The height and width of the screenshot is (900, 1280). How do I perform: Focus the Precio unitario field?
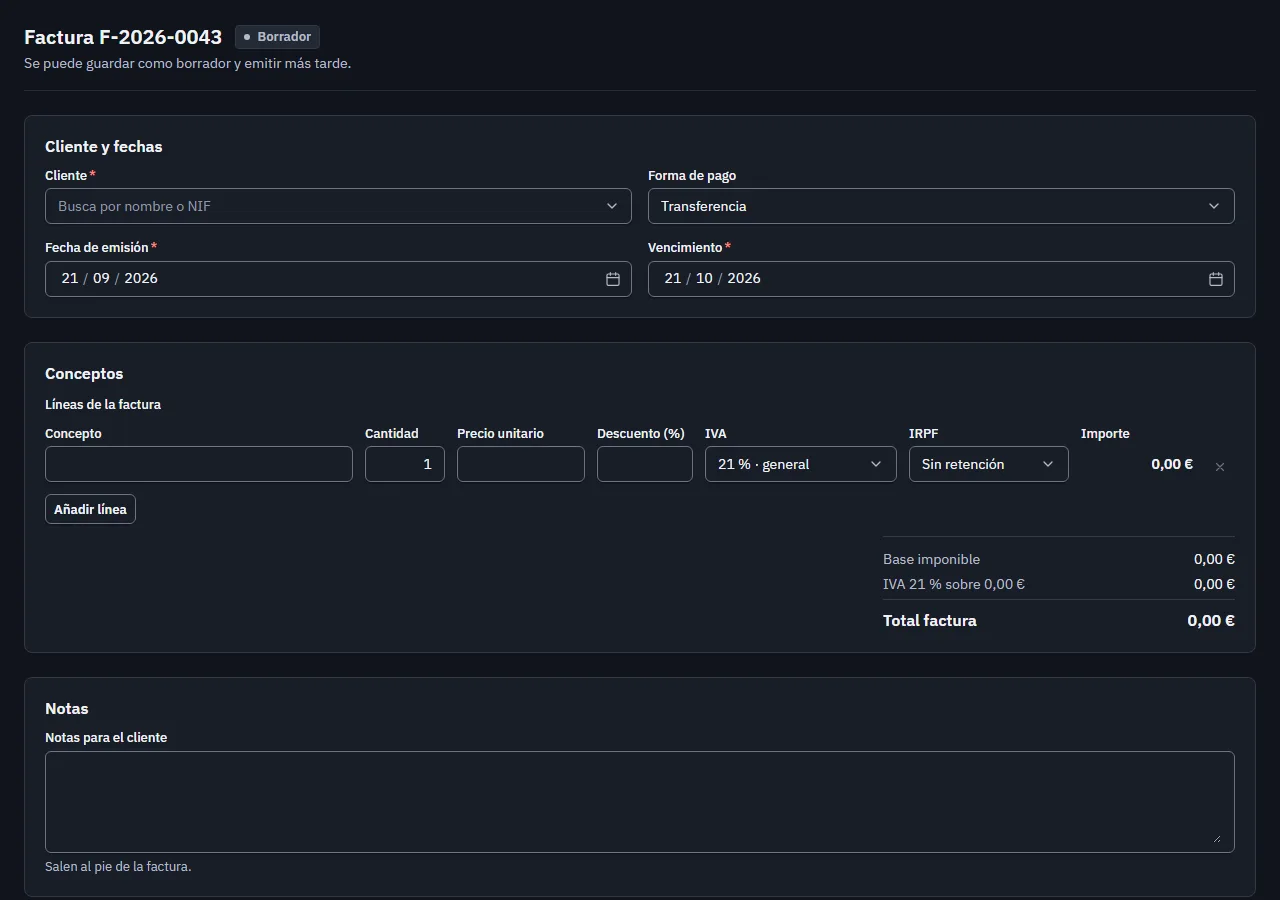coord(521,464)
